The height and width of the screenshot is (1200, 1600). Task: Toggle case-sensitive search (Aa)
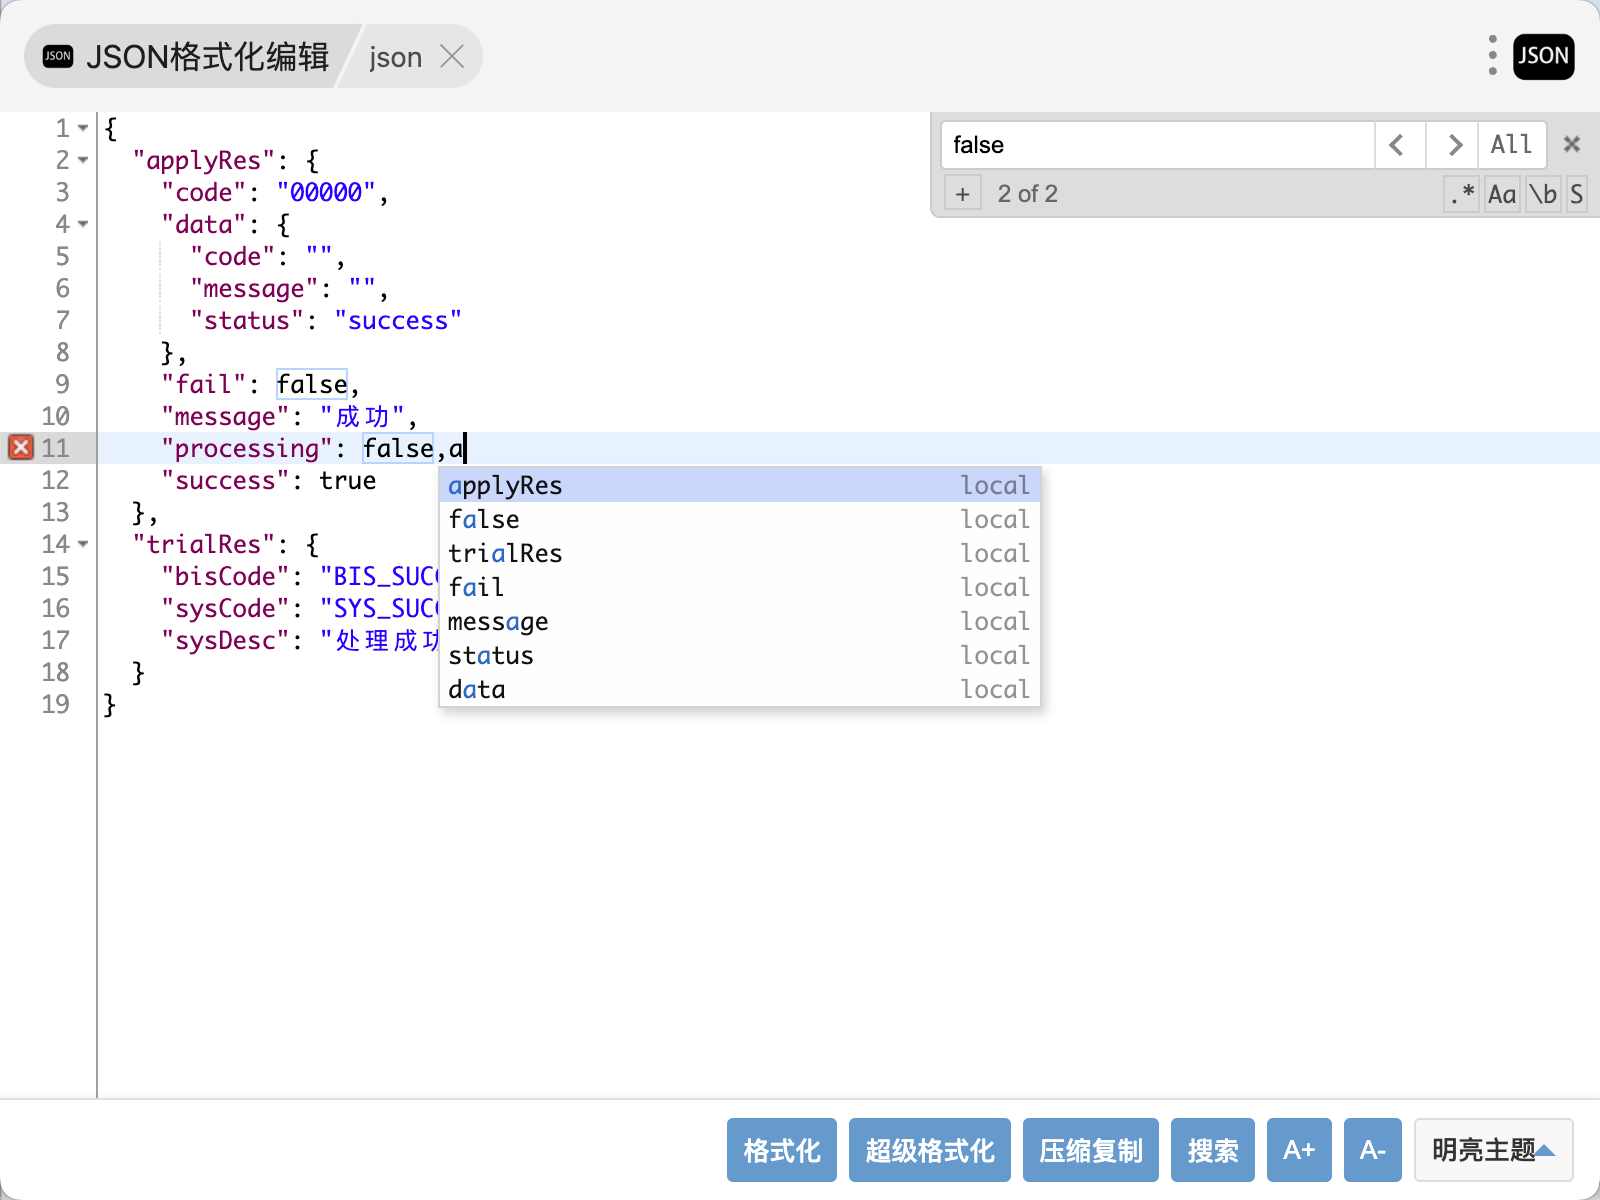(1501, 194)
